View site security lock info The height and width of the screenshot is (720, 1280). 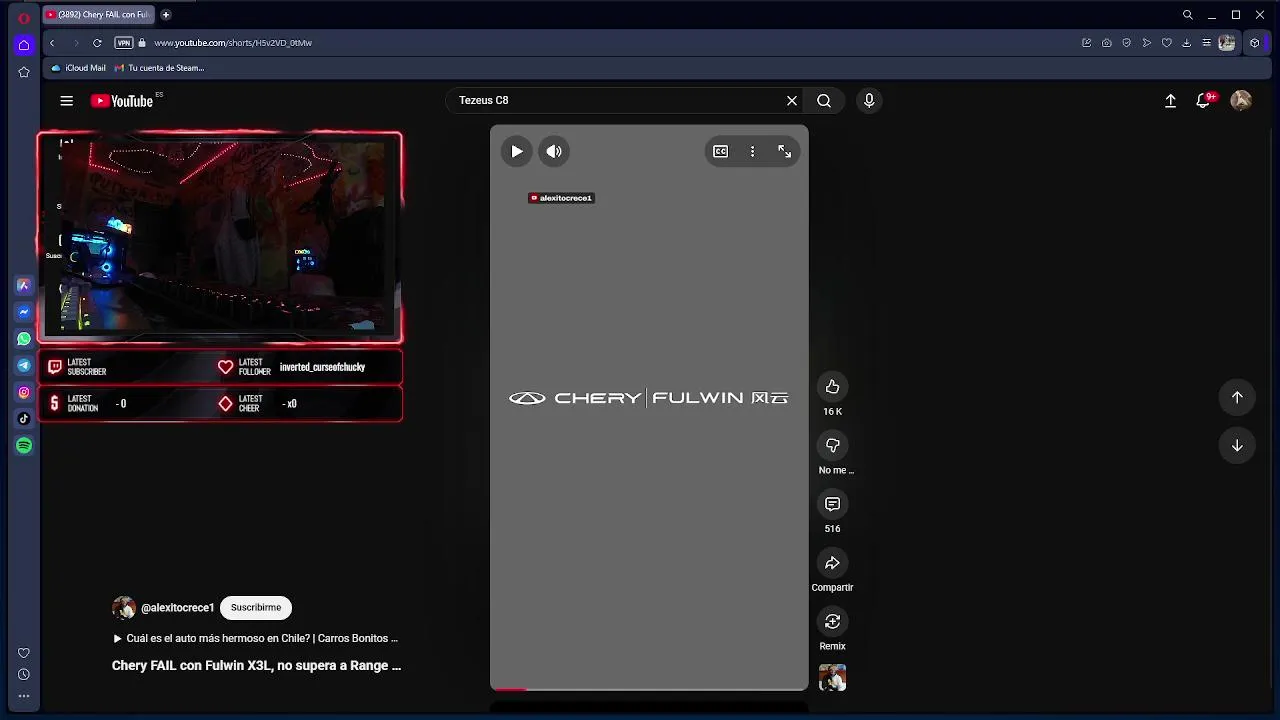(x=142, y=43)
